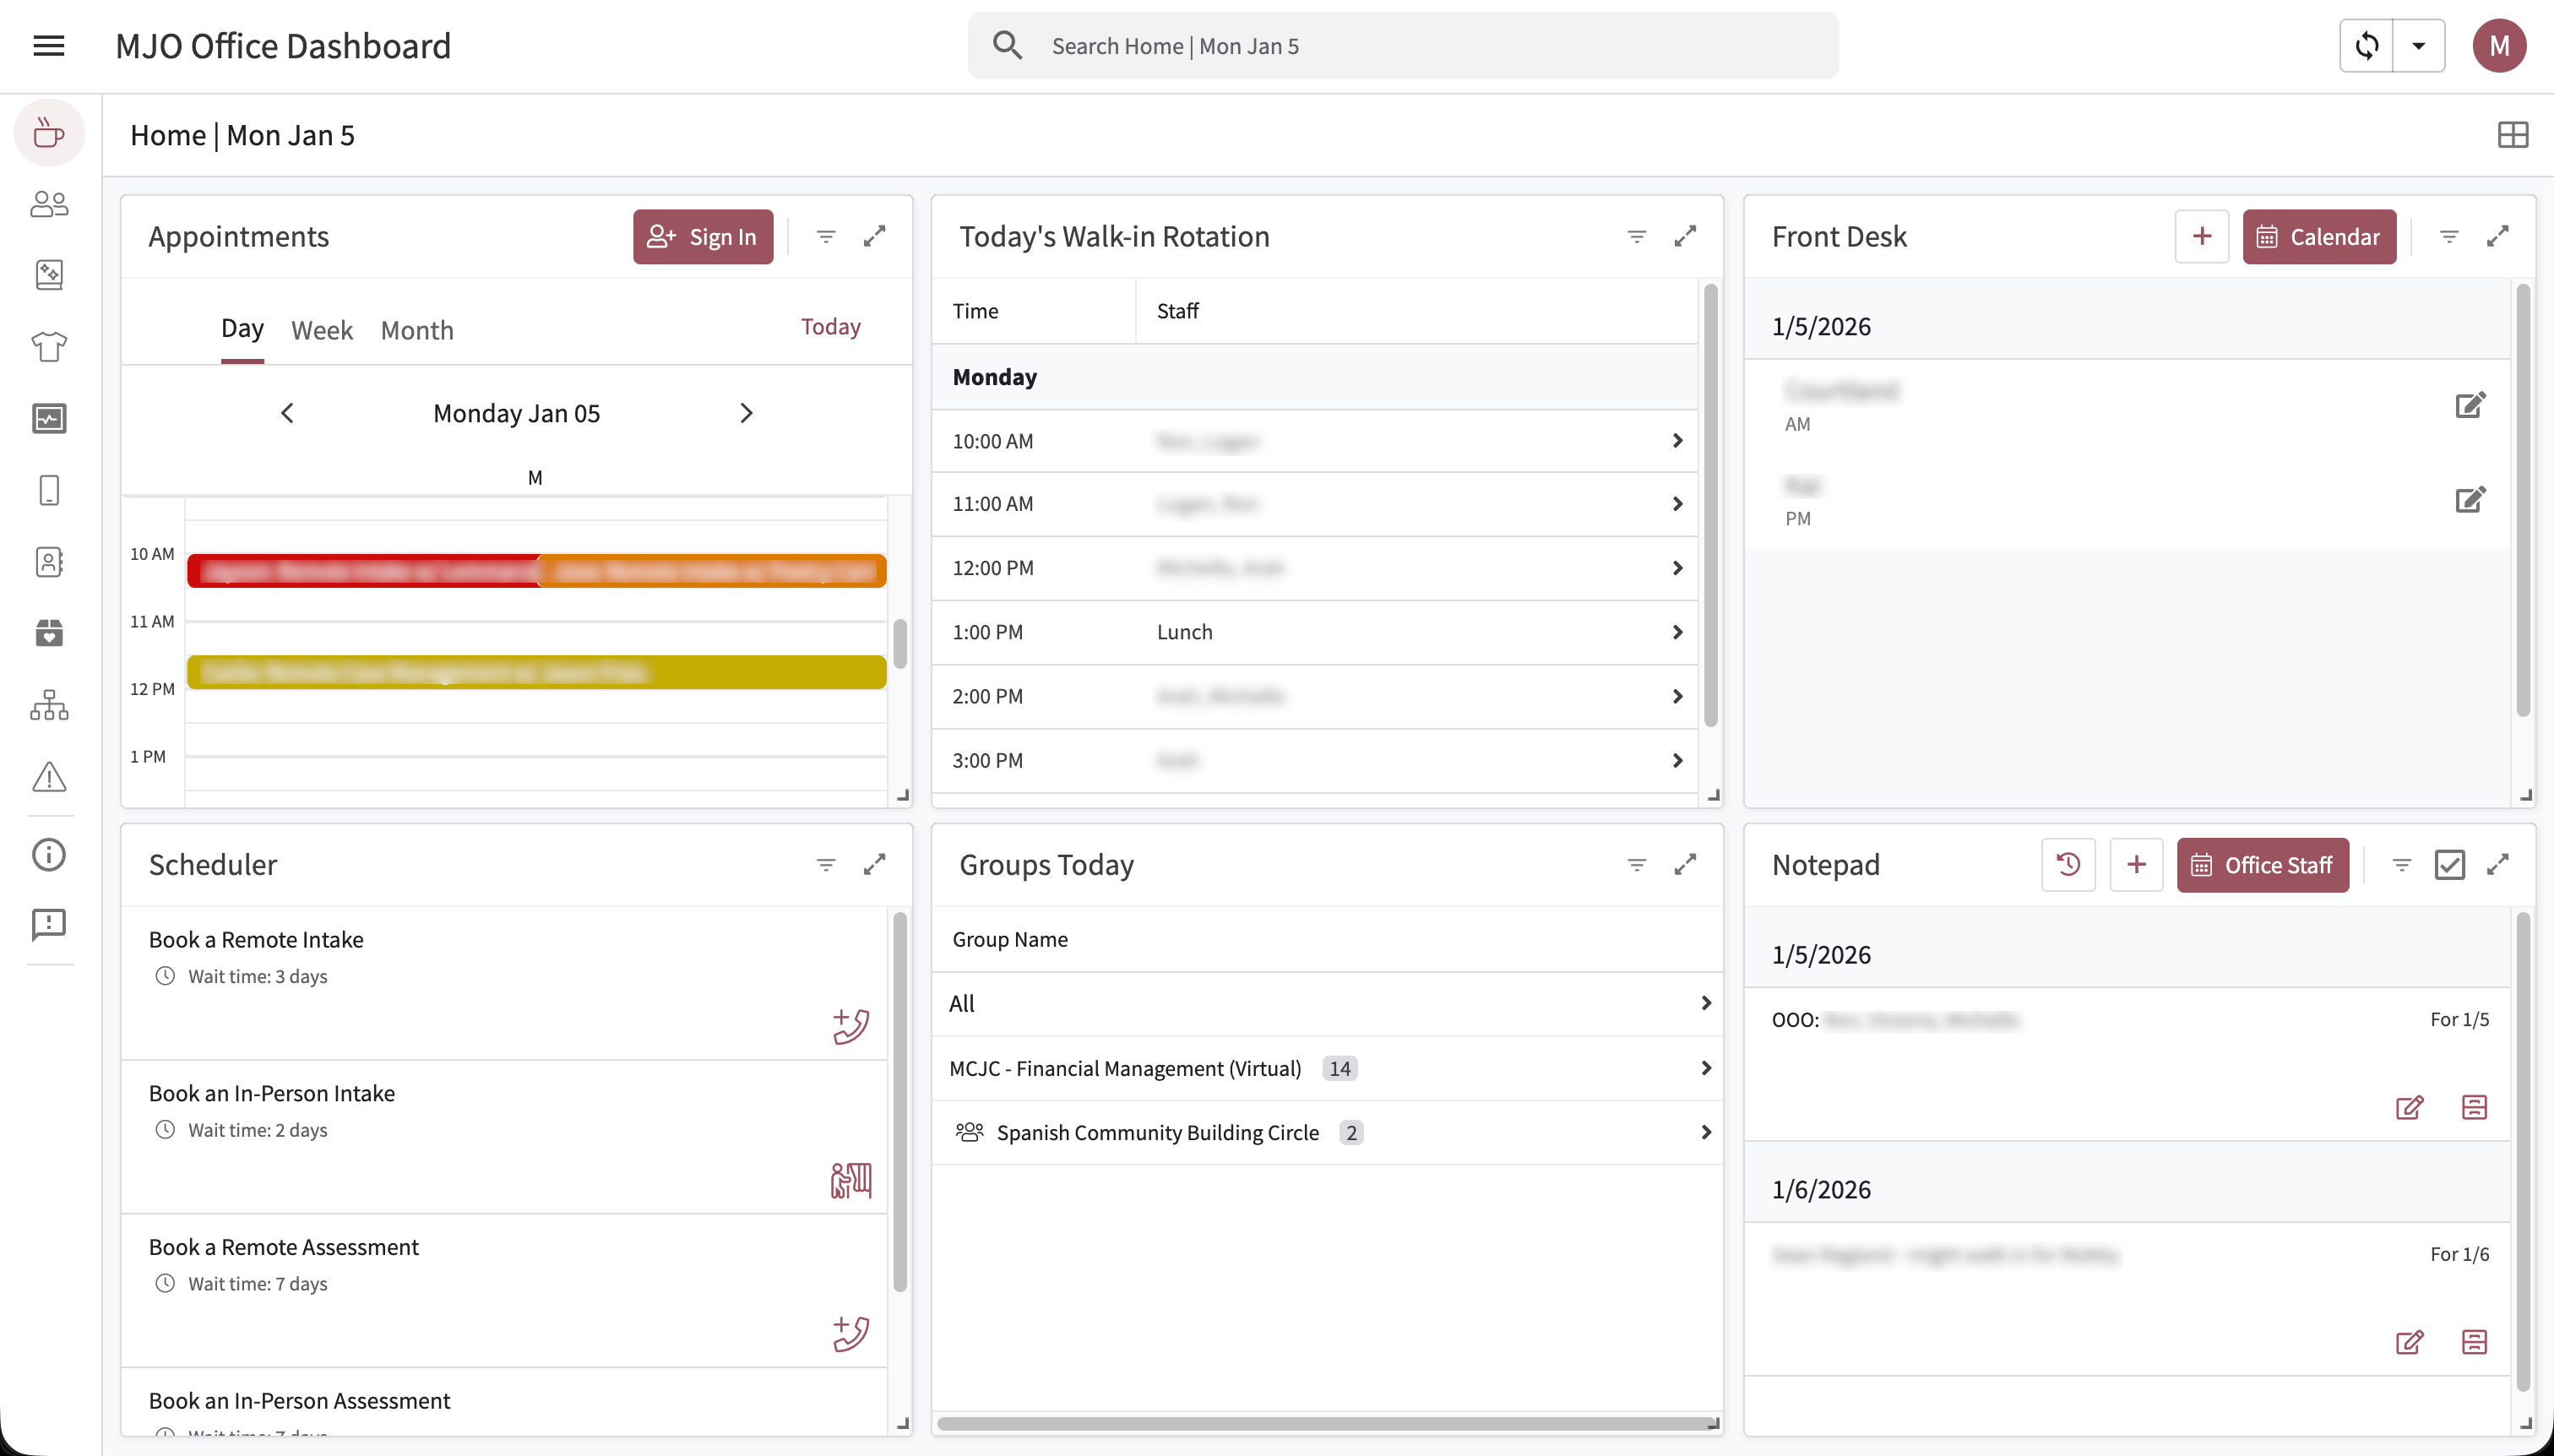Open filter options in Groups Today panel
2554x1456 pixels.
pyautogui.click(x=1636, y=864)
